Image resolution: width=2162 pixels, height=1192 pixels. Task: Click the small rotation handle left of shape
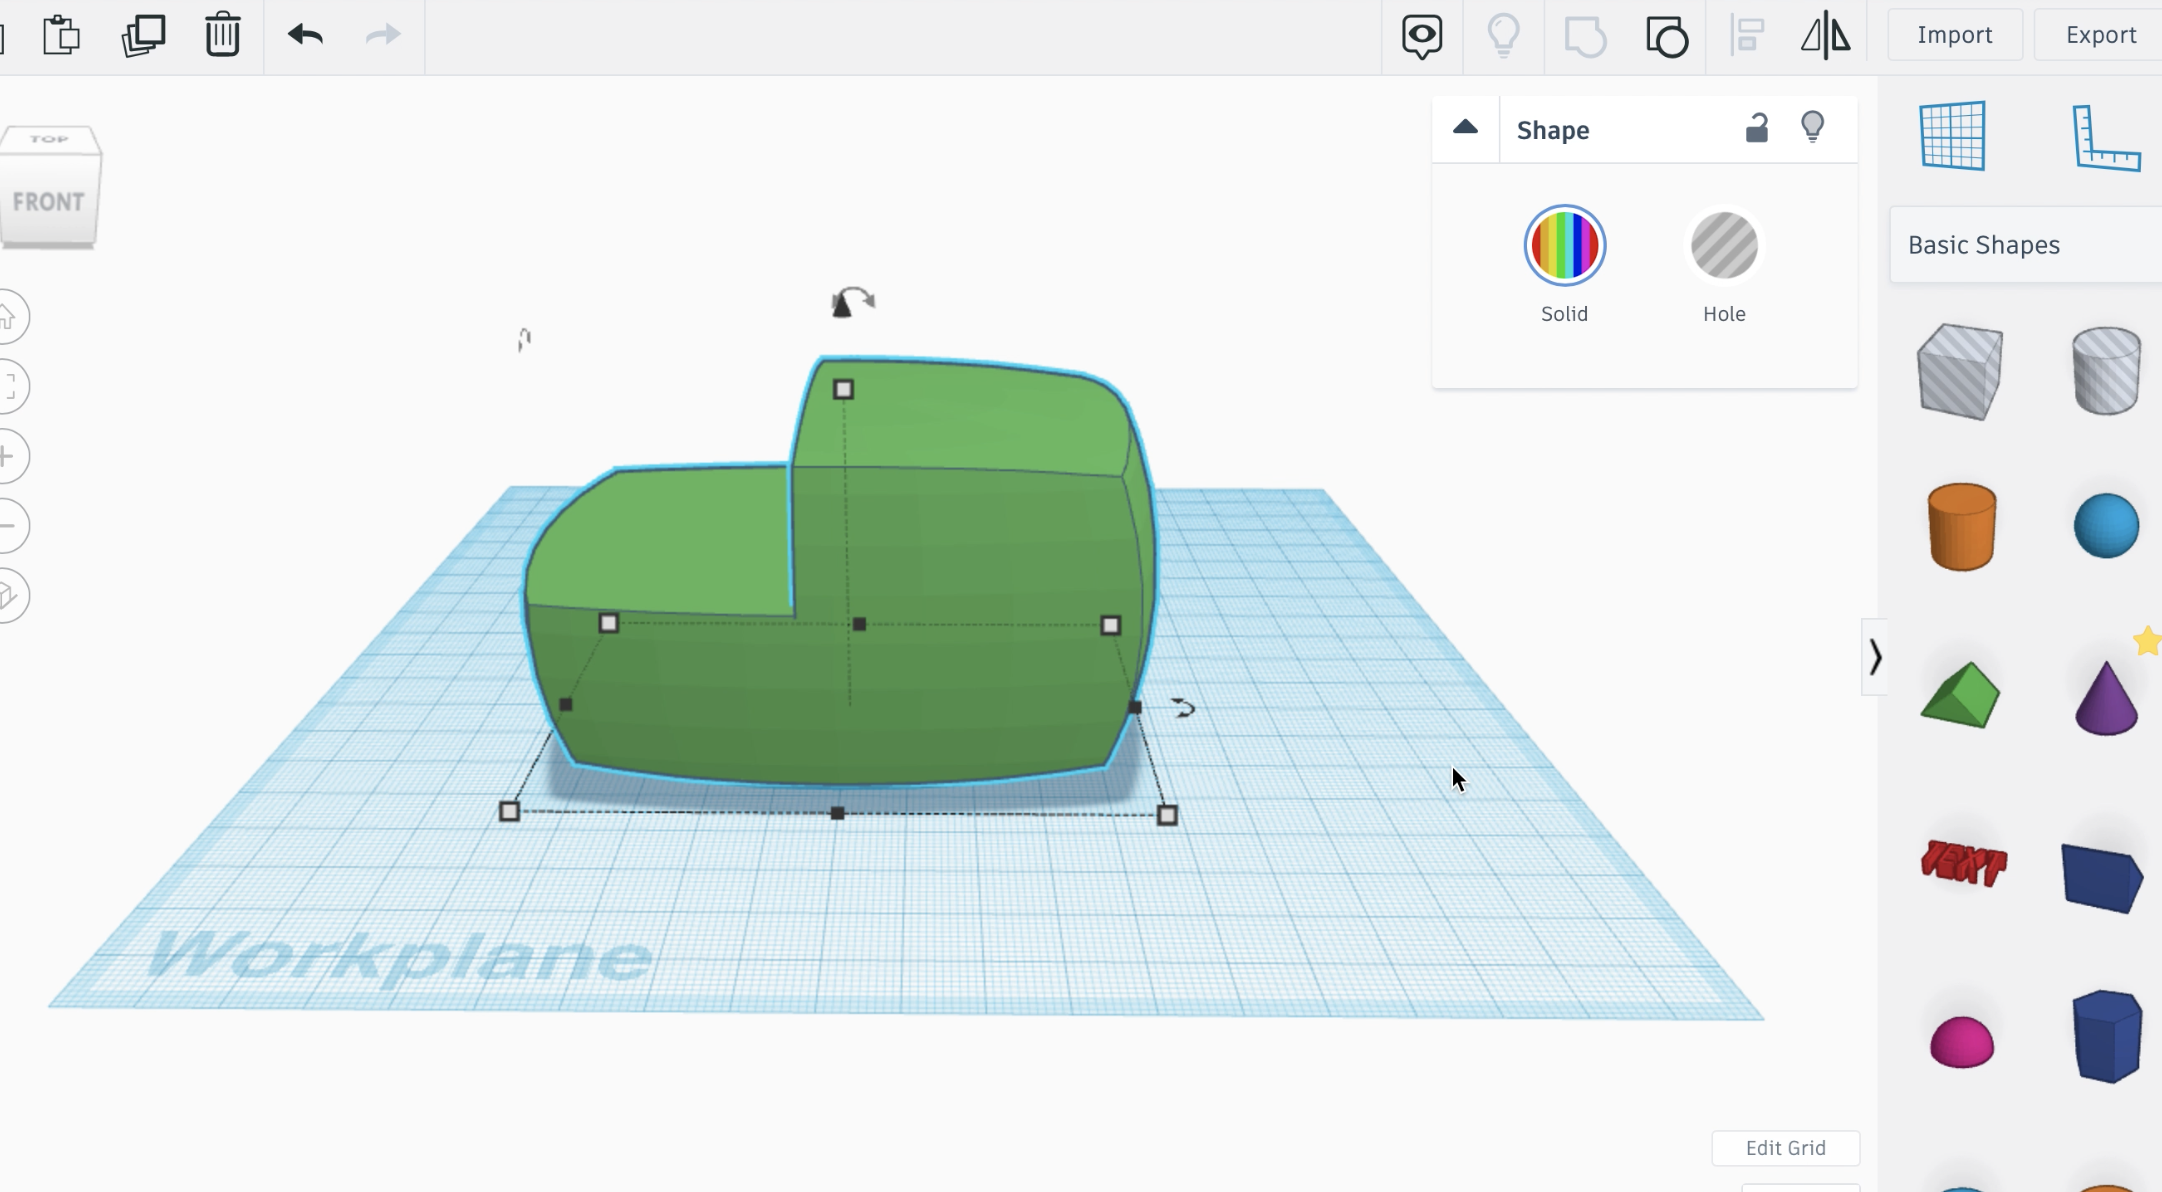(524, 340)
